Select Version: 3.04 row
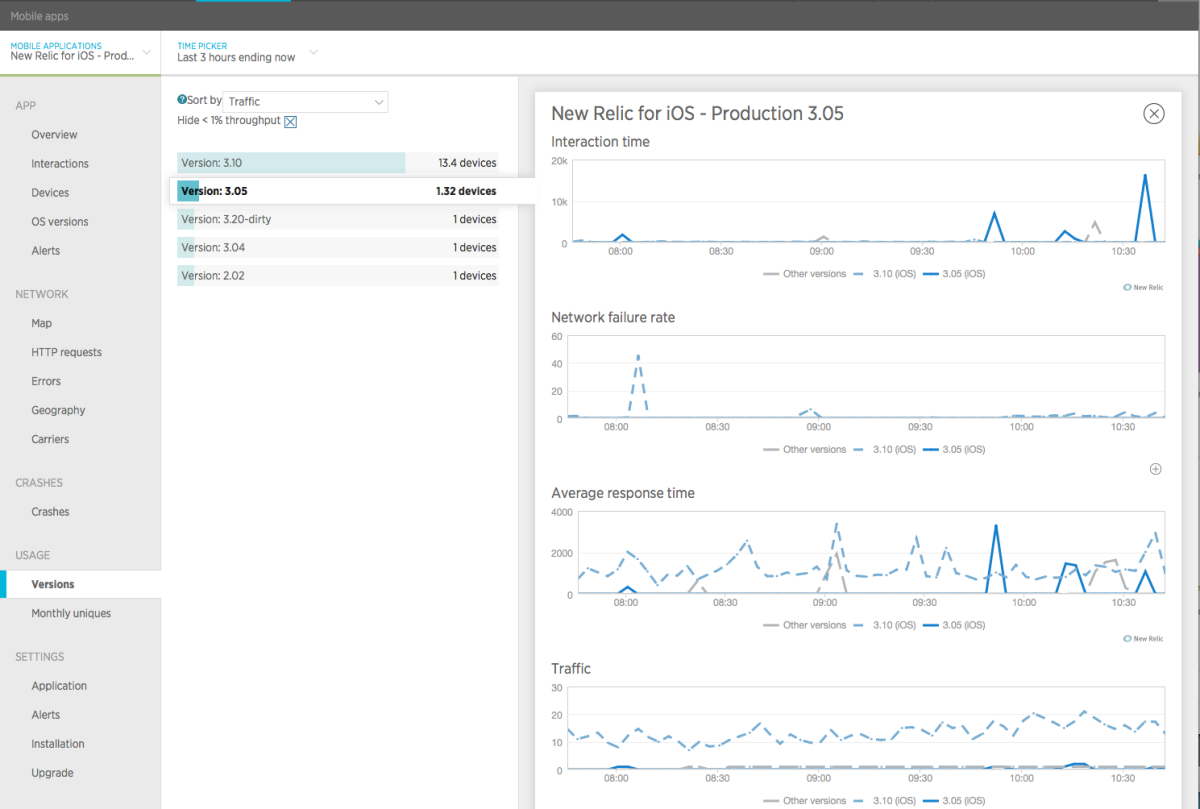The image size is (1200, 809). (338, 247)
